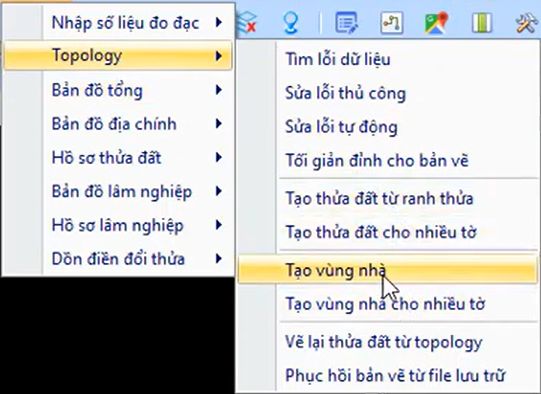541x394 pixels.
Task: Expand arrow beside Bản đồ tổng
Action: [219, 90]
